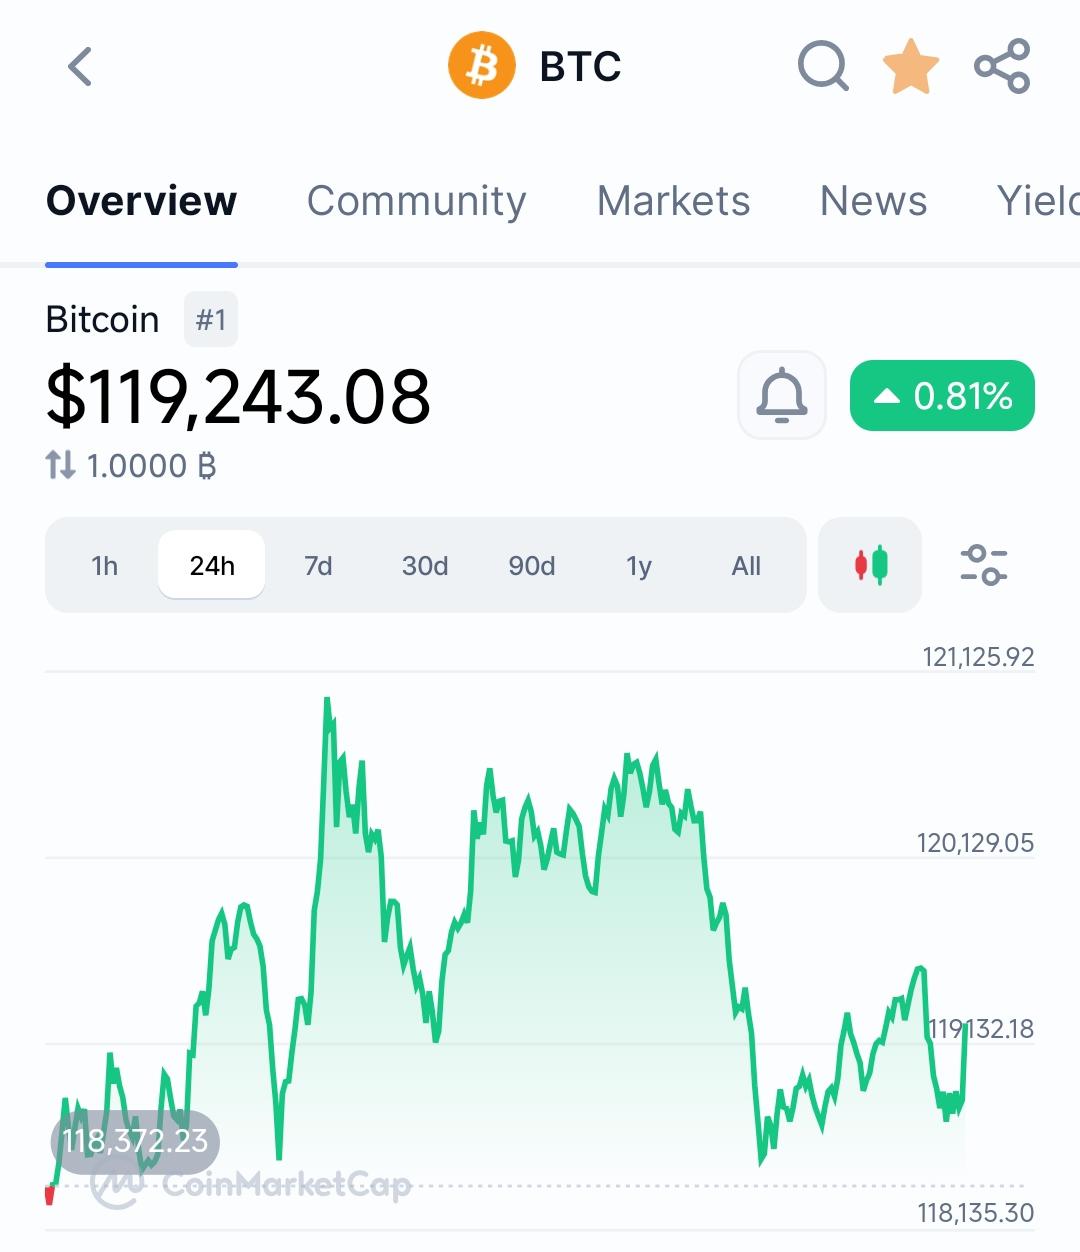Tap the share icon
This screenshot has width=1080, height=1252.
click(1002, 67)
